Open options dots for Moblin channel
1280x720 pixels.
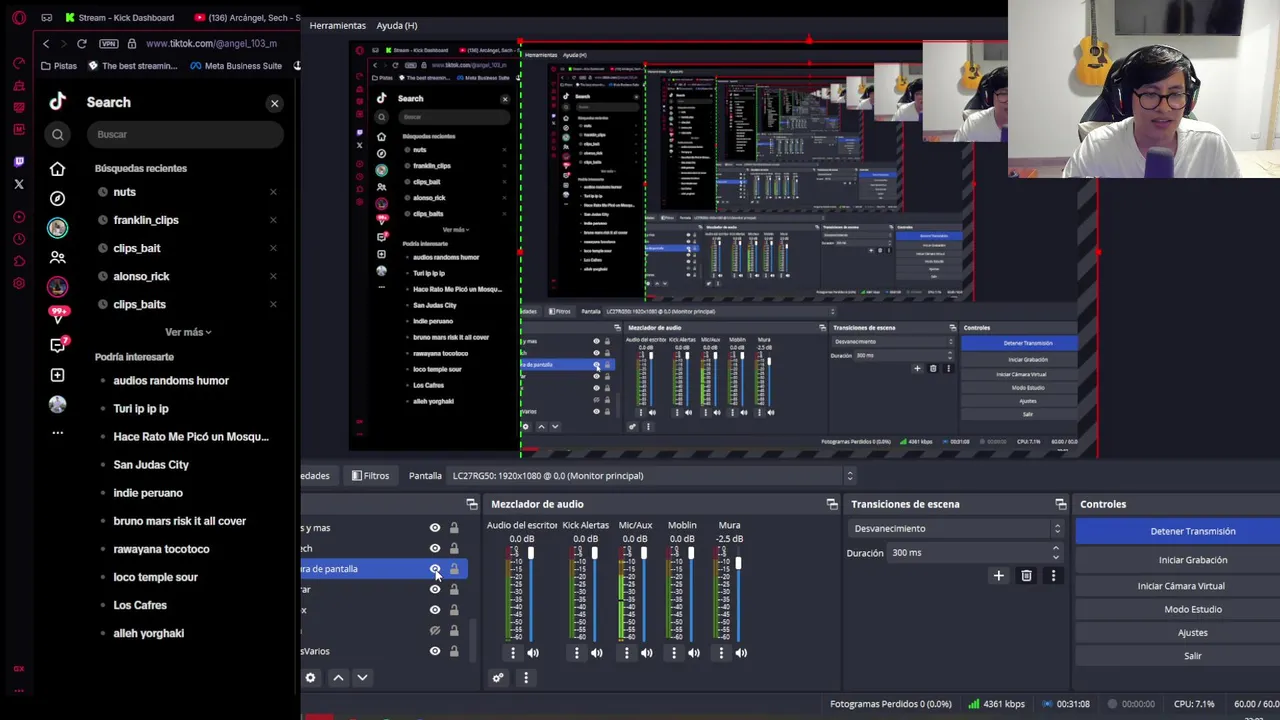click(674, 653)
